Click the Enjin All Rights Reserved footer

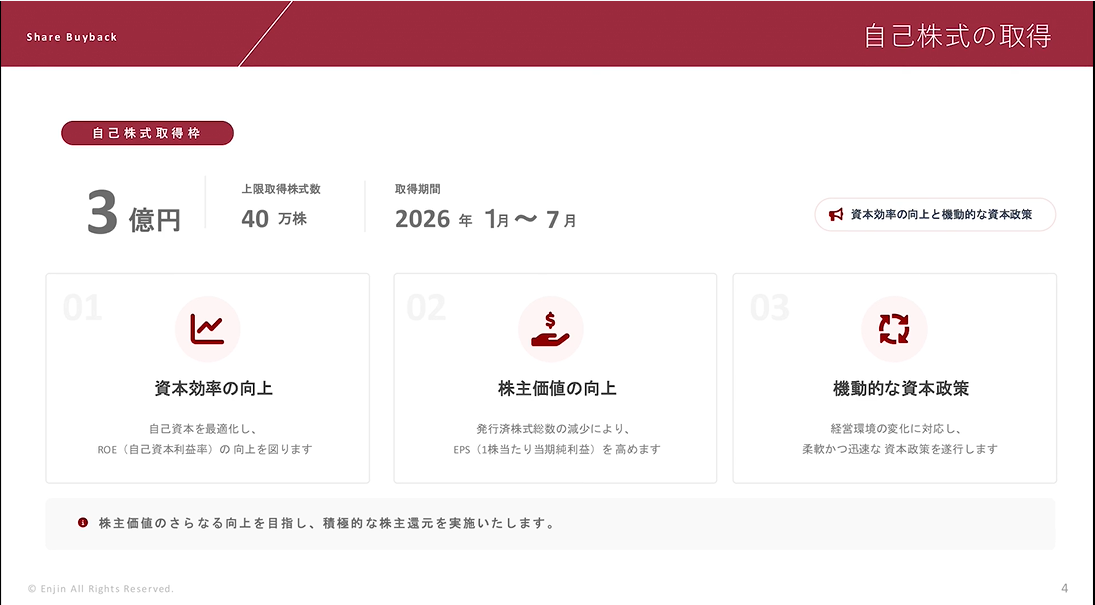pos(101,589)
